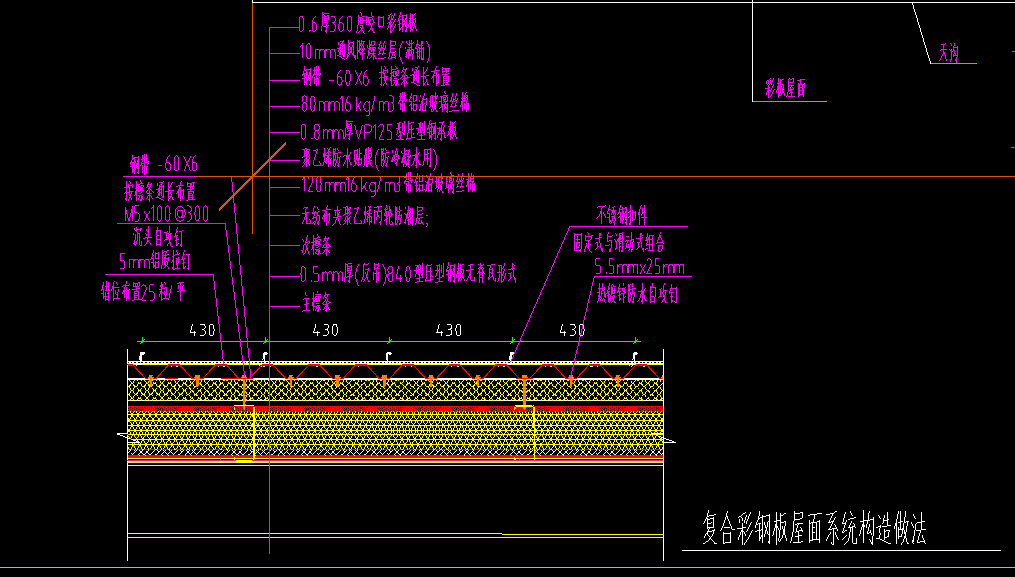
Task: Select the '0.6厚360度咬口彩钢板' annotation text
Action: [x=358, y=24]
